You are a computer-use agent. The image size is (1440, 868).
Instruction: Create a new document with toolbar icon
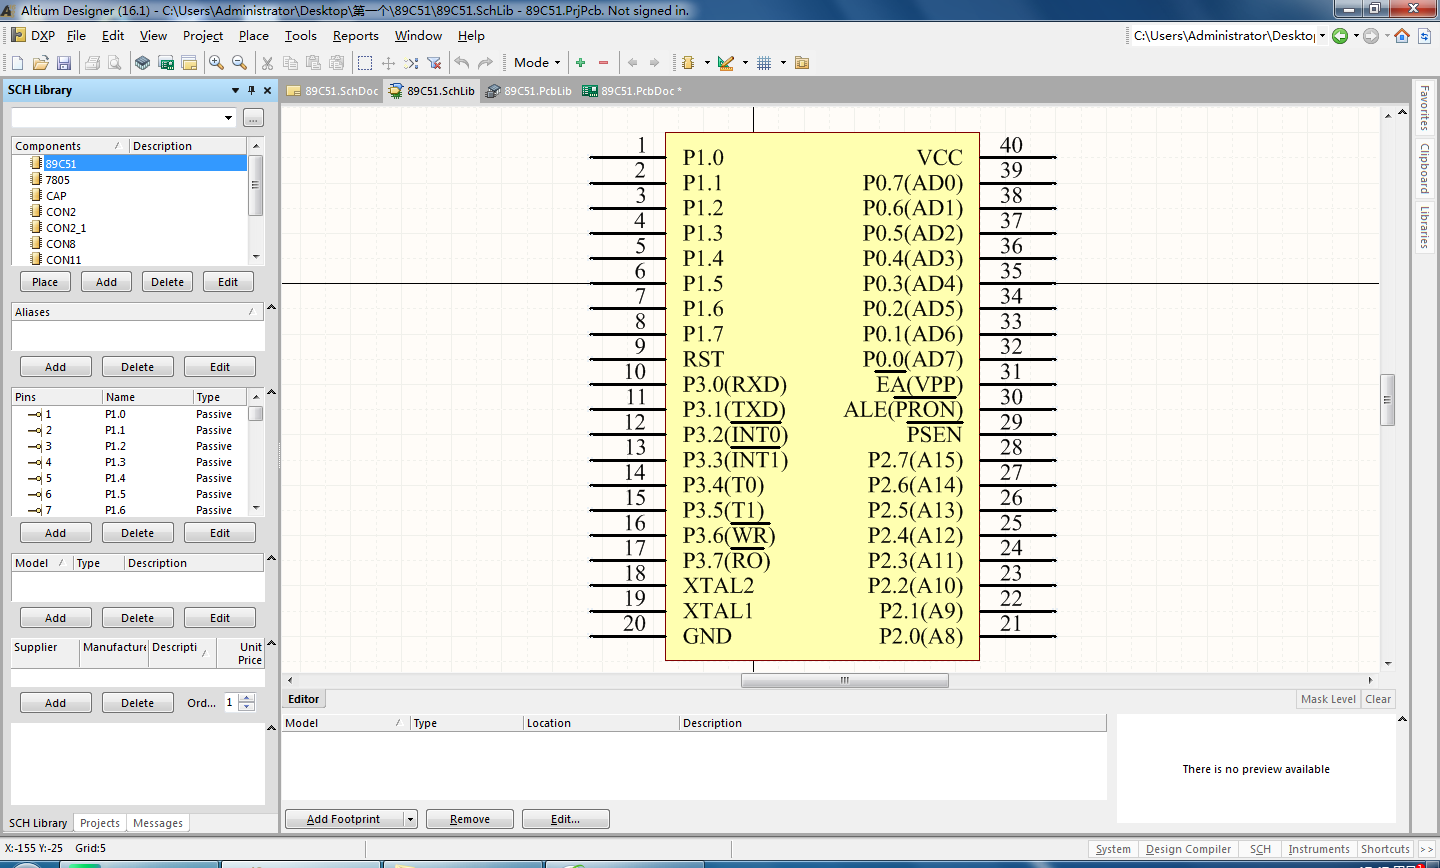click(x=17, y=63)
